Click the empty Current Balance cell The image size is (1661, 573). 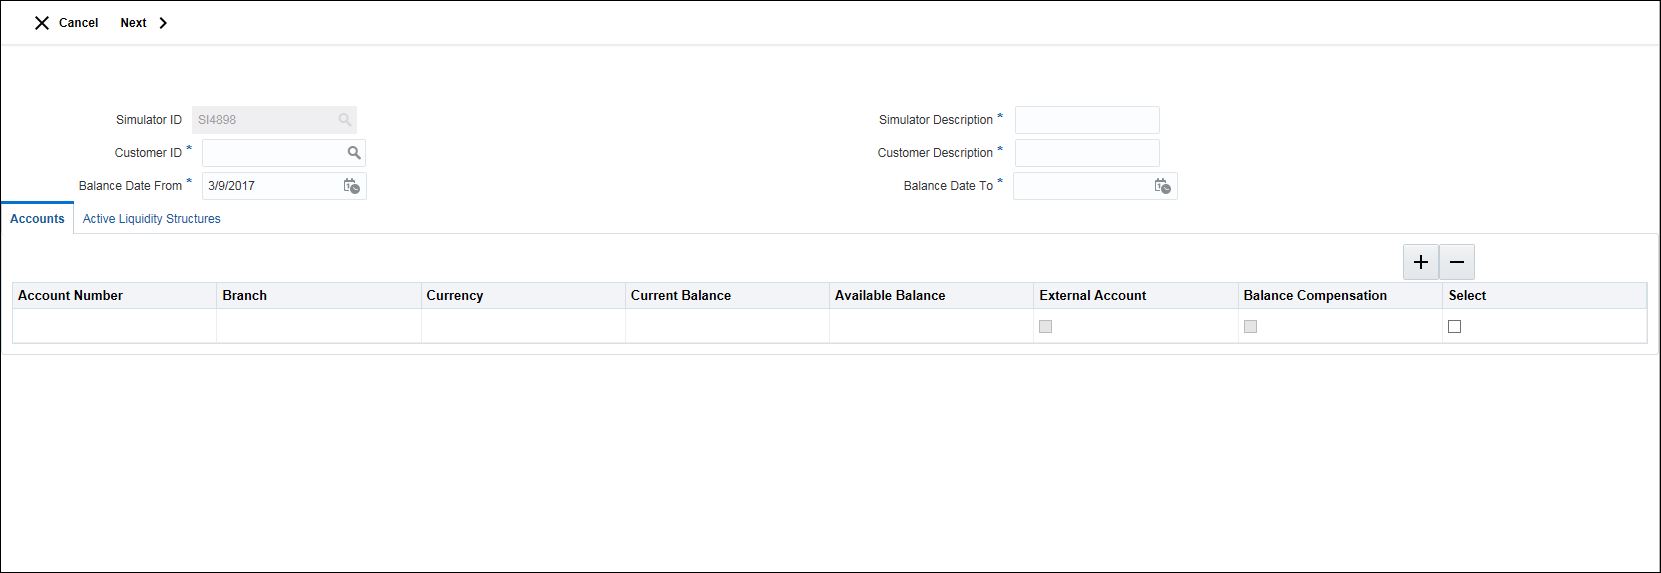(x=727, y=326)
